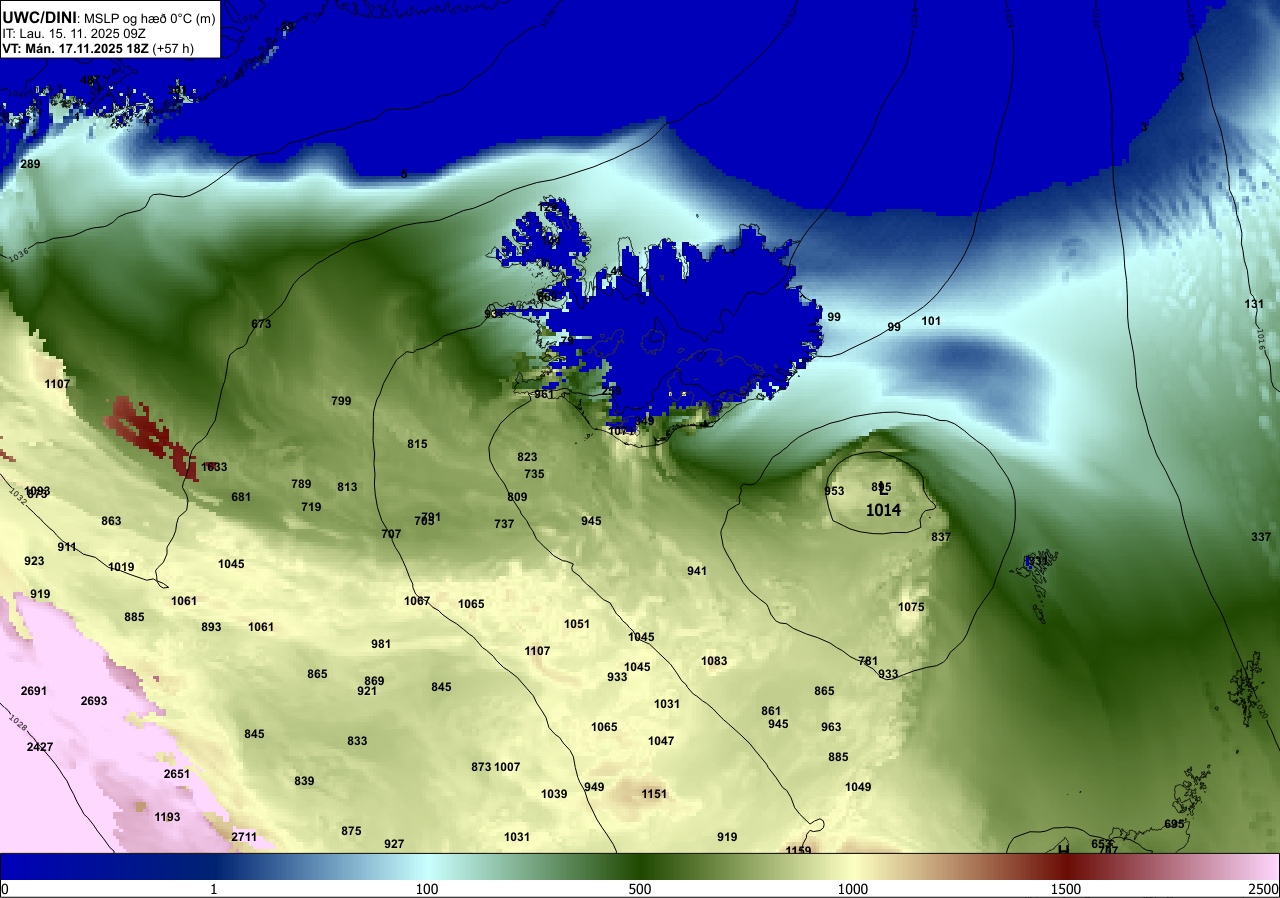Click the height value '2427'
This screenshot has width=1280, height=898.
point(40,747)
